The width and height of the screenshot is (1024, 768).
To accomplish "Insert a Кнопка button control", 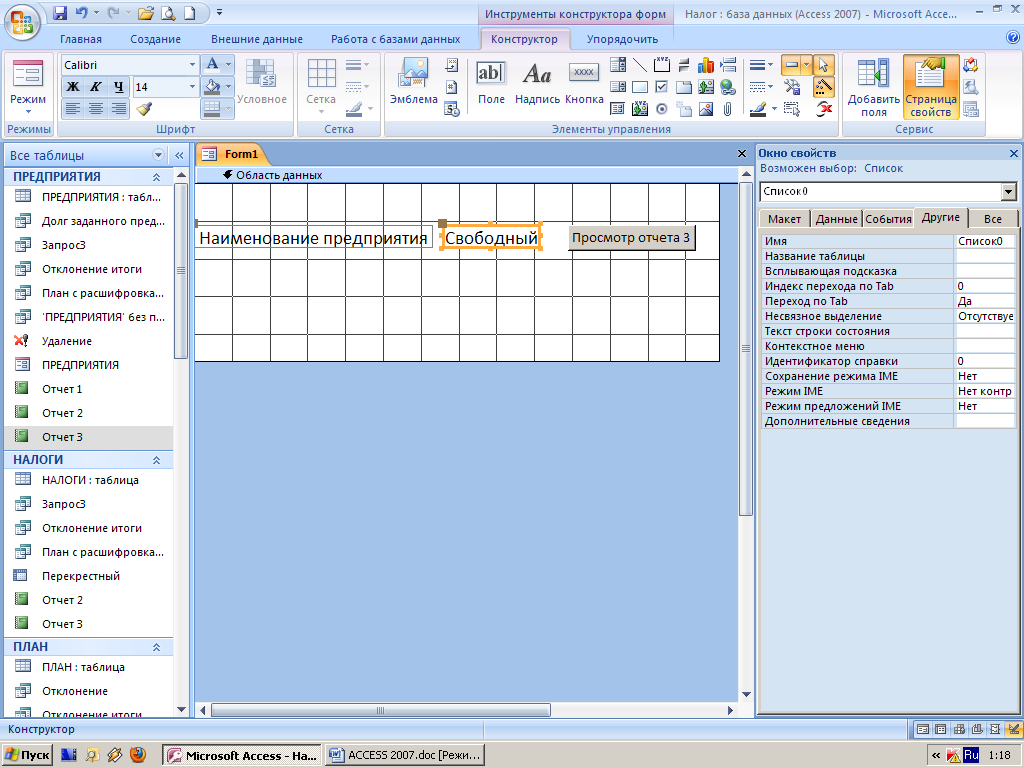I will pos(584,82).
